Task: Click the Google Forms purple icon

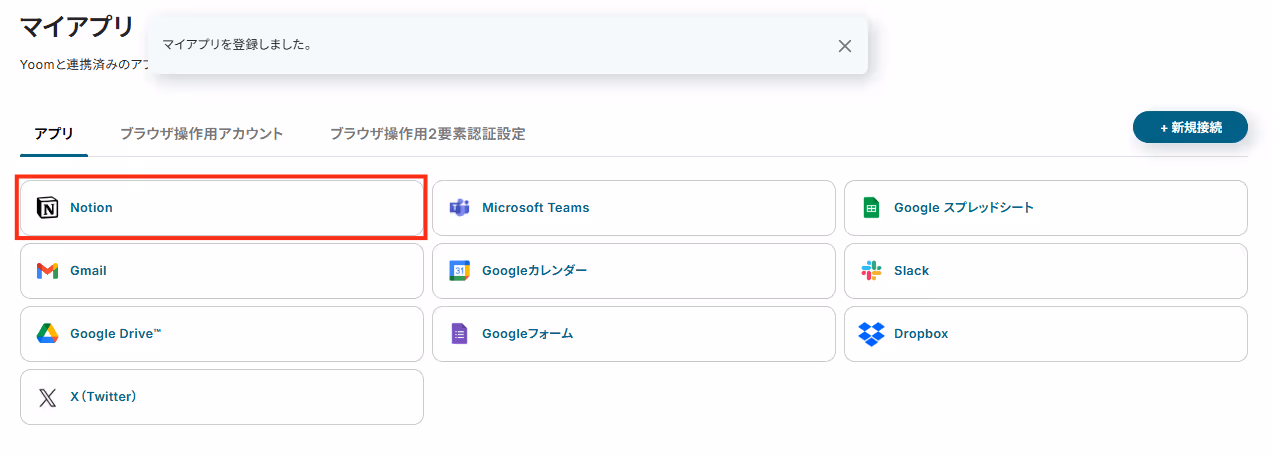Action: (459, 334)
